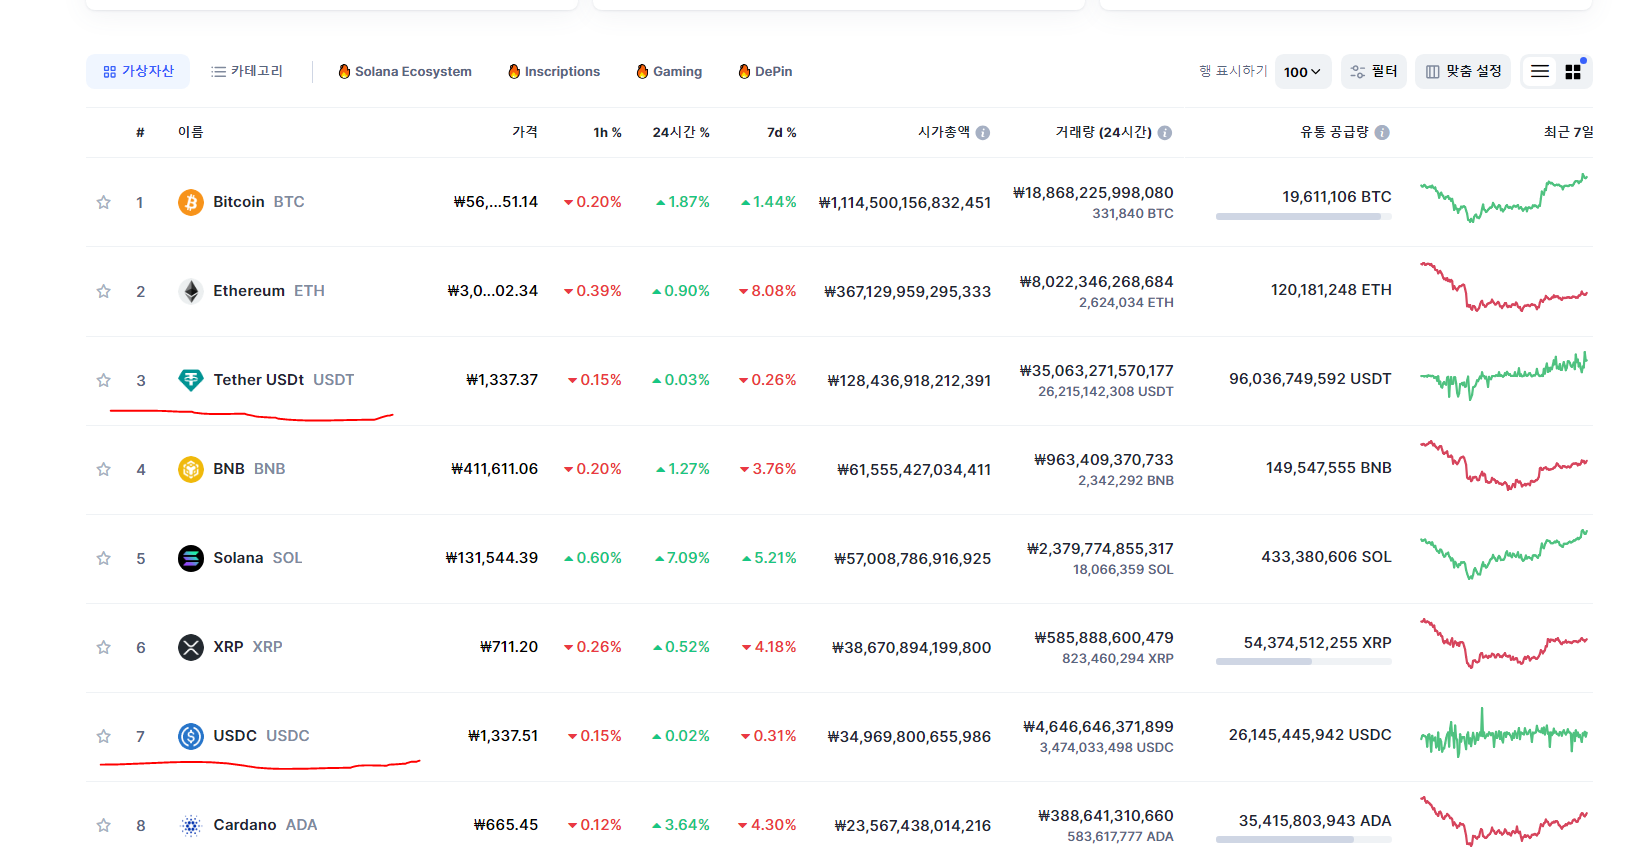Select the 카테고리 tab

pos(247,71)
